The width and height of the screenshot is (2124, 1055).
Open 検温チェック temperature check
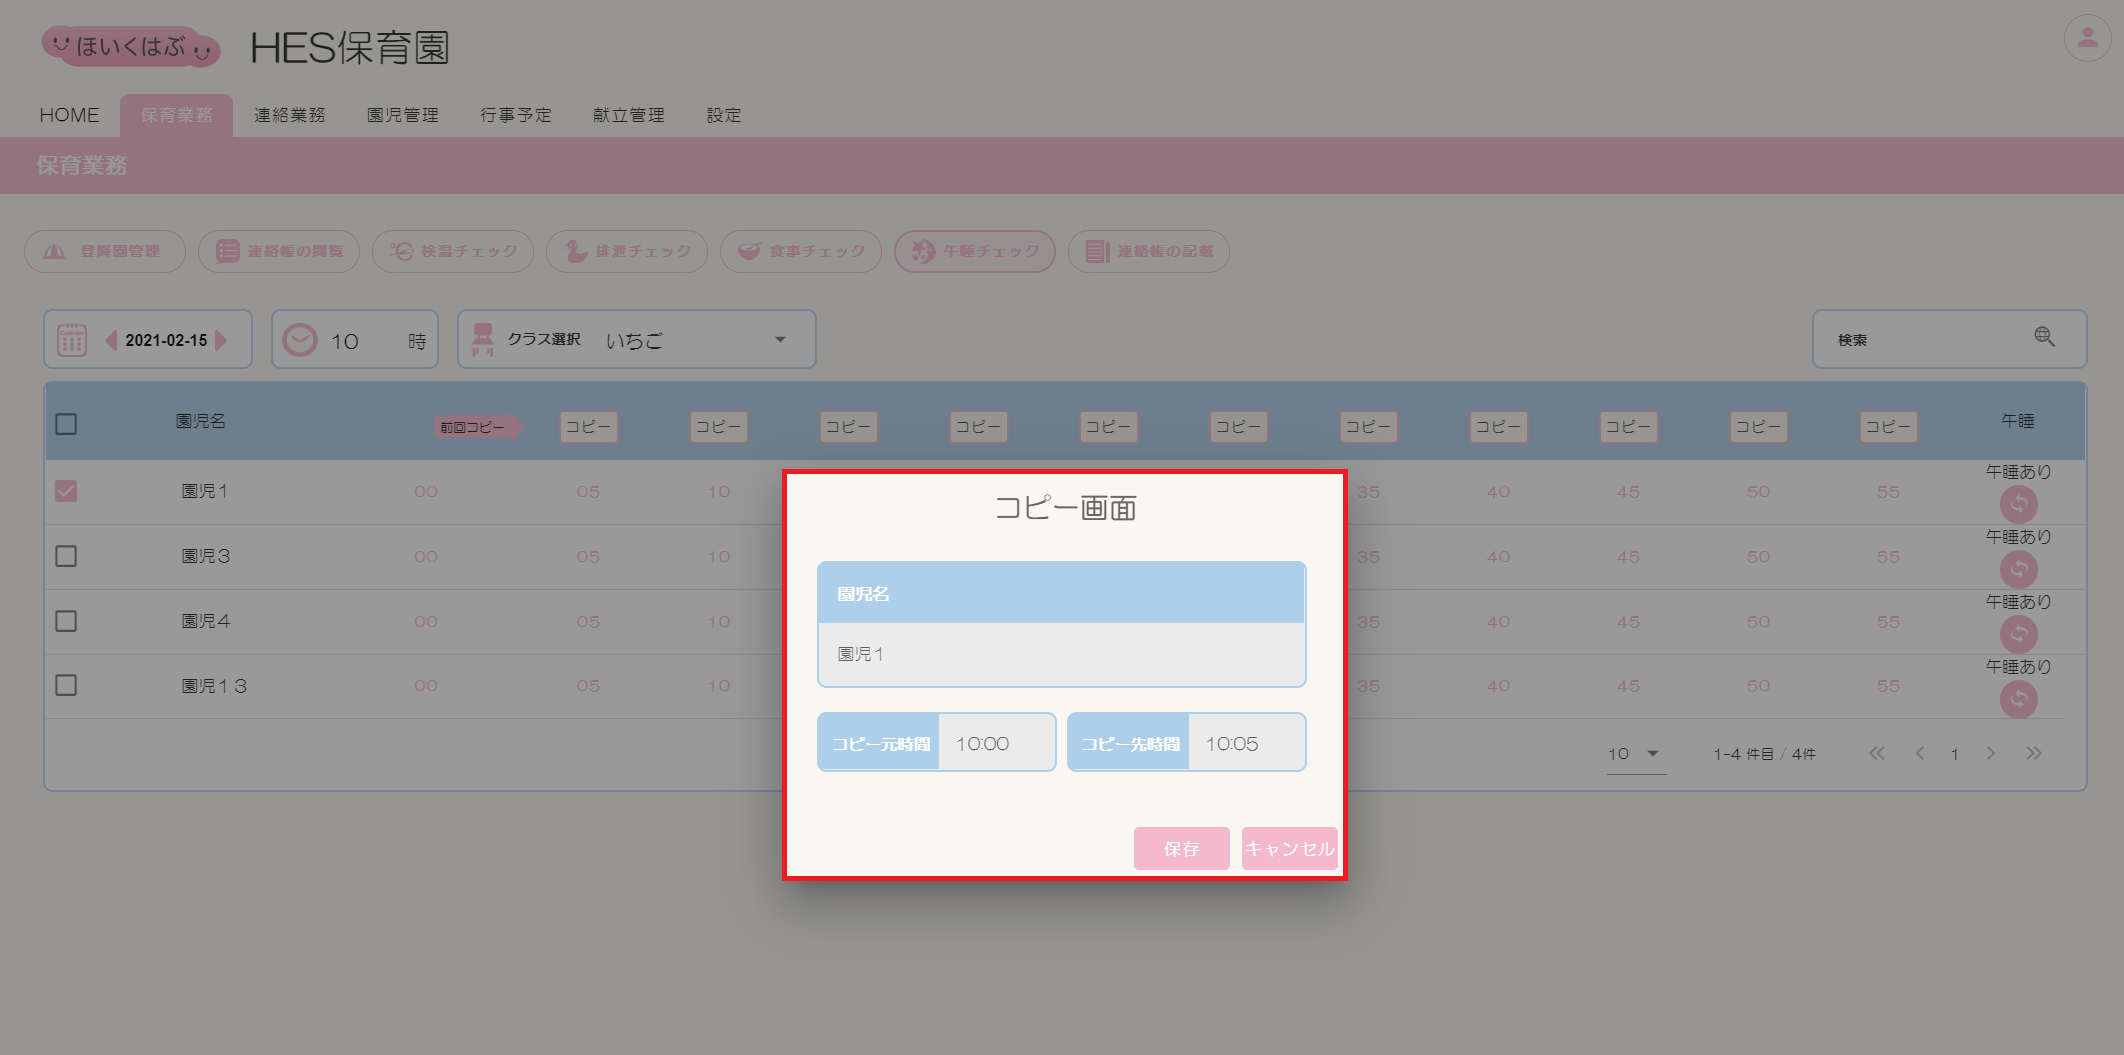click(453, 251)
